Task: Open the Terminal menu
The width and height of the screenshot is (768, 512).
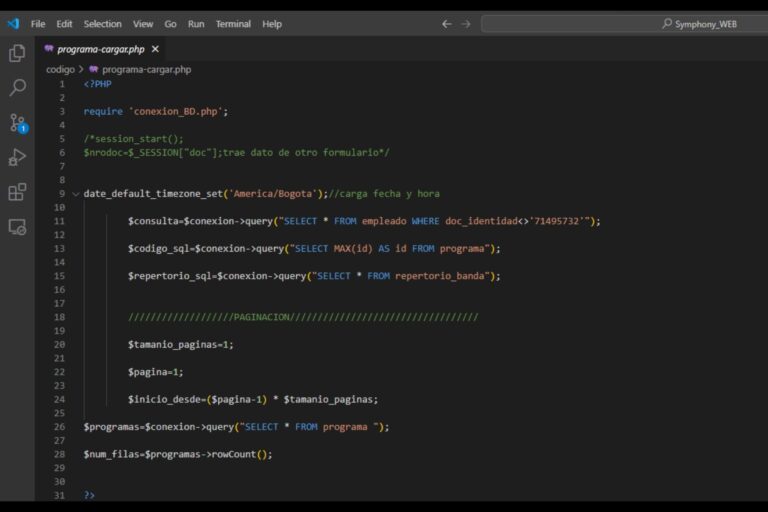Action: coord(233,24)
